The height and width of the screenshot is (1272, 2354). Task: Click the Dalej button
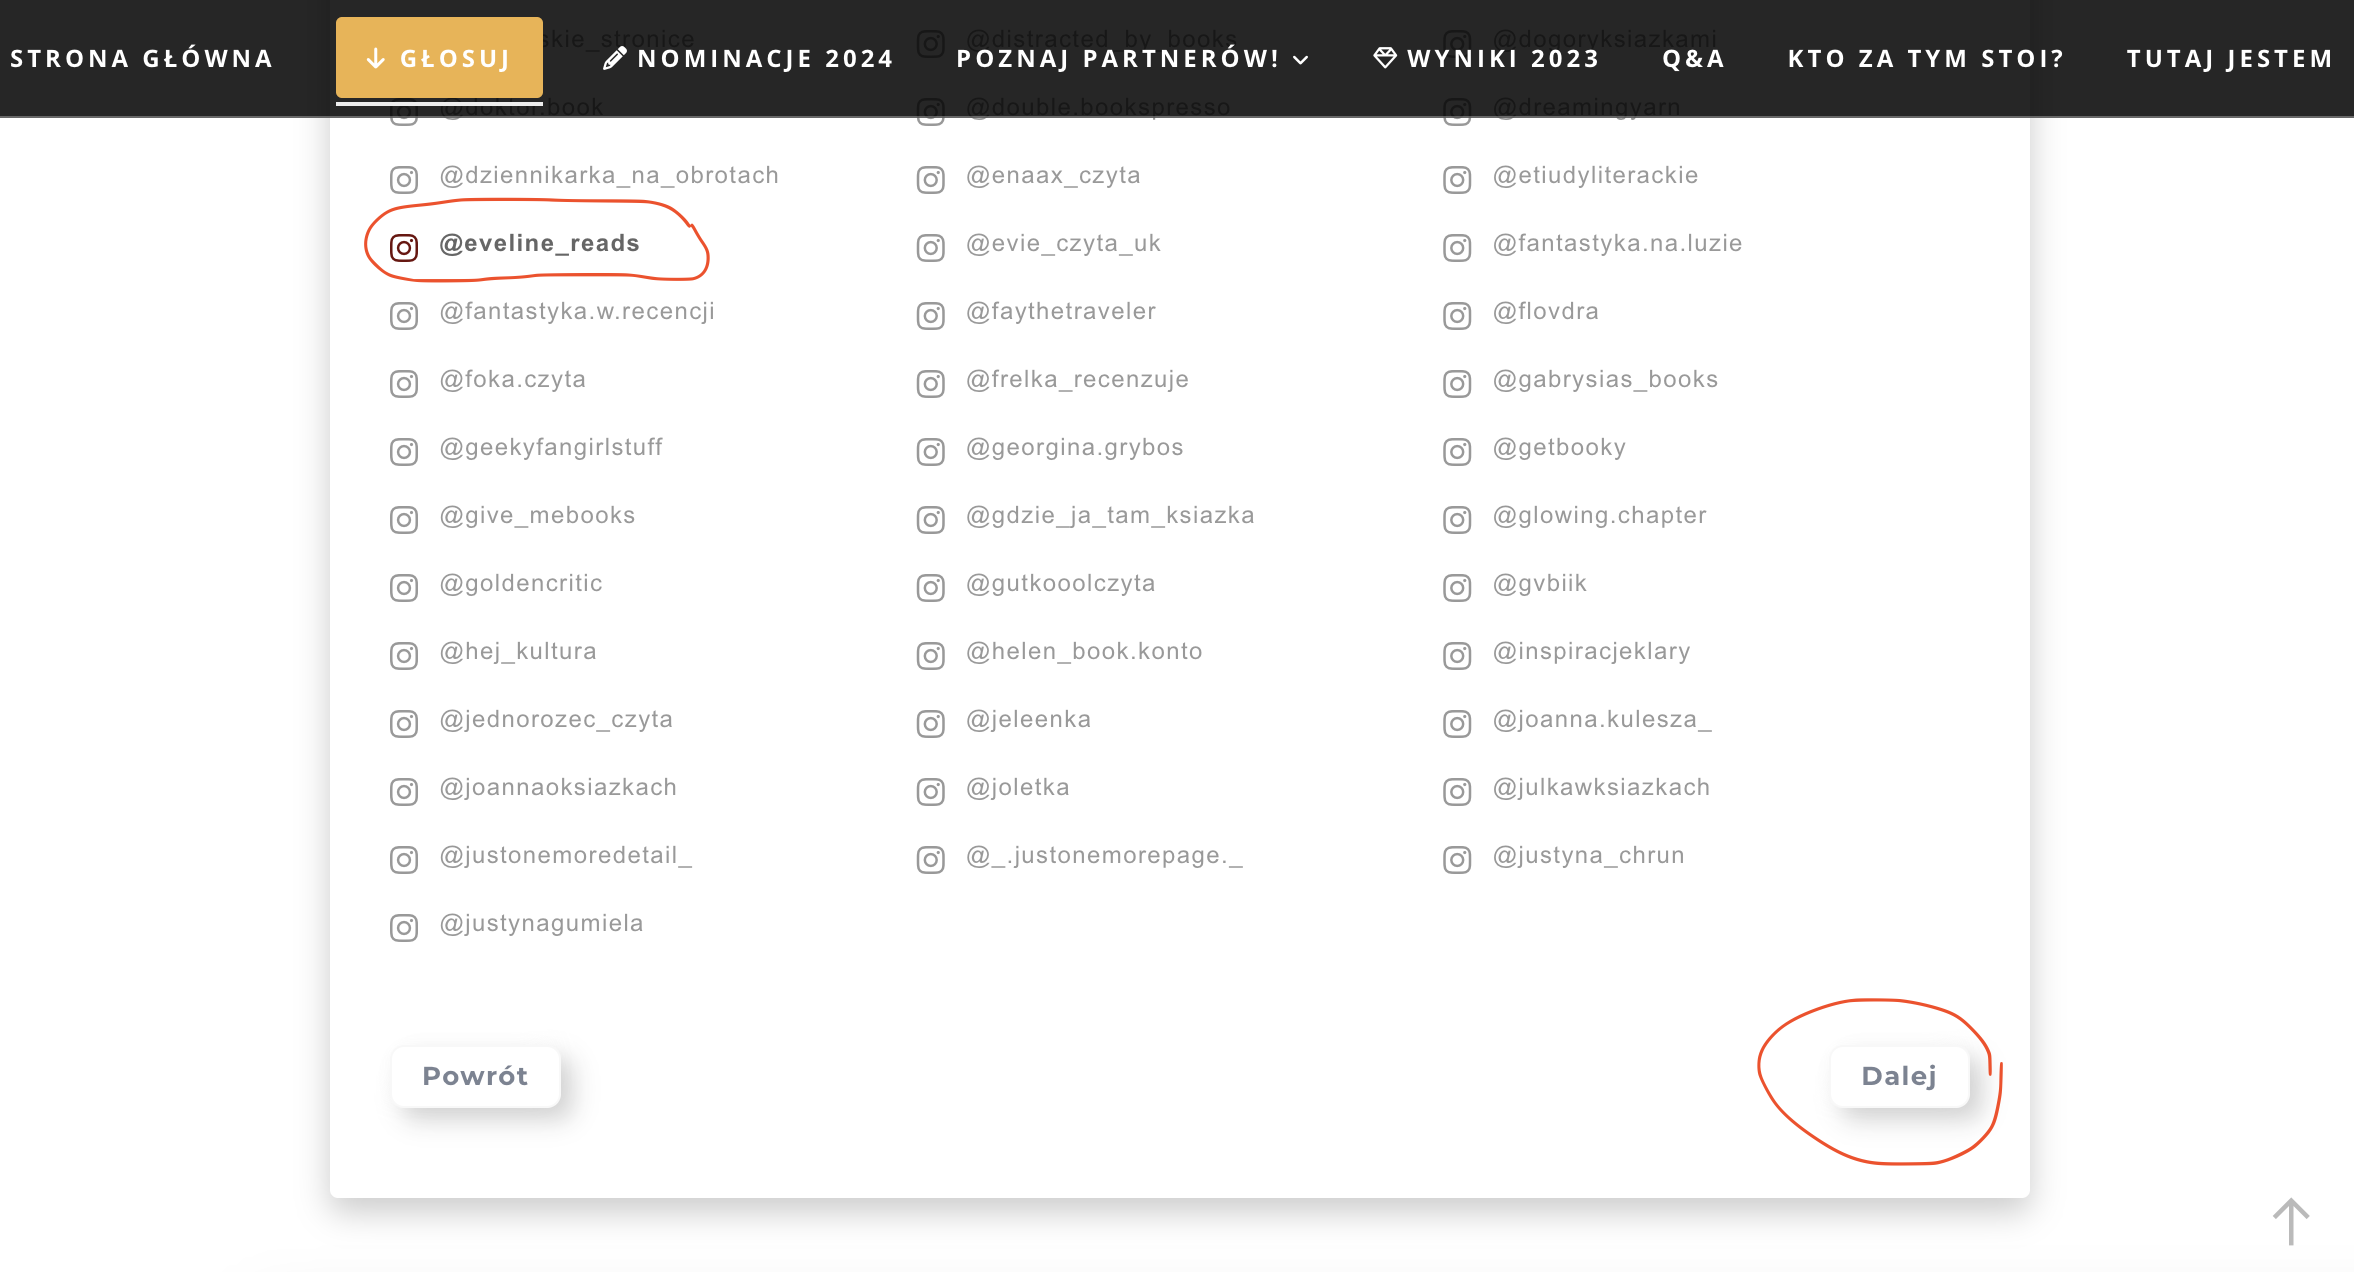[x=1898, y=1076]
